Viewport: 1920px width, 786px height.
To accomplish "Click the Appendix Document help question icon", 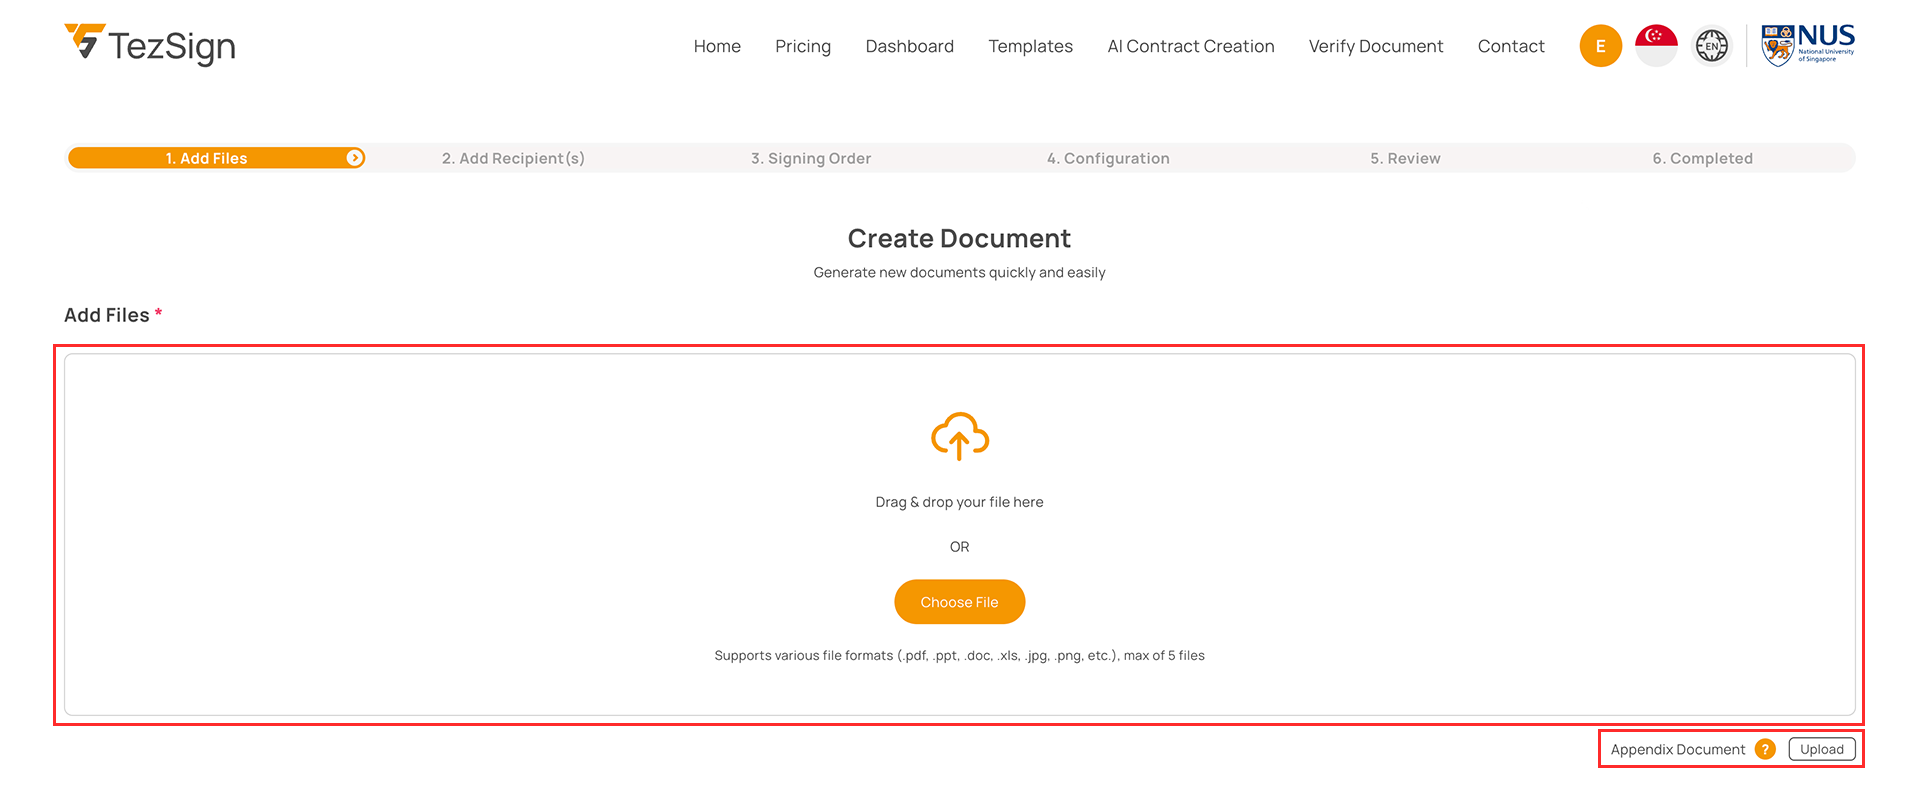I will pos(1765,749).
